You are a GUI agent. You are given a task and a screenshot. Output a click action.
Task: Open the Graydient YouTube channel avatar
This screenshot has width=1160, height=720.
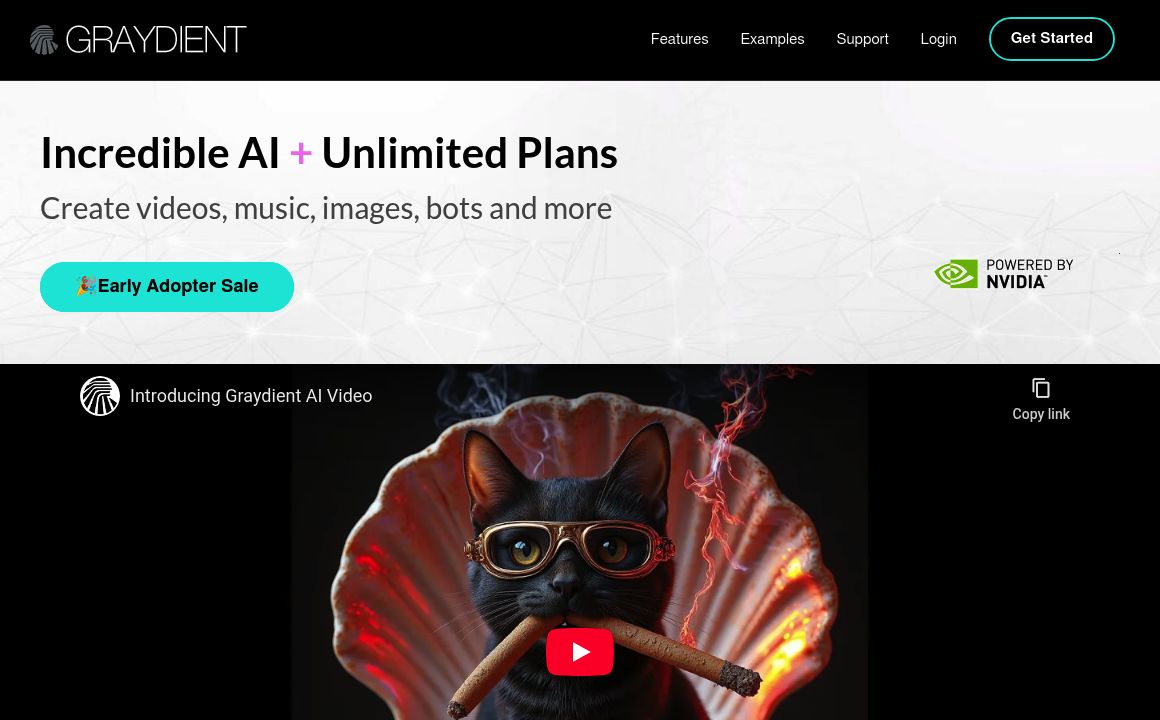[100, 396]
